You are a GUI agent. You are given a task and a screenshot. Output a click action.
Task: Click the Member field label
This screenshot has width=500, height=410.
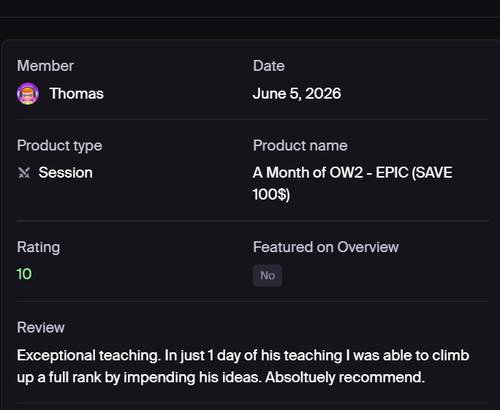pyautogui.click(x=45, y=66)
